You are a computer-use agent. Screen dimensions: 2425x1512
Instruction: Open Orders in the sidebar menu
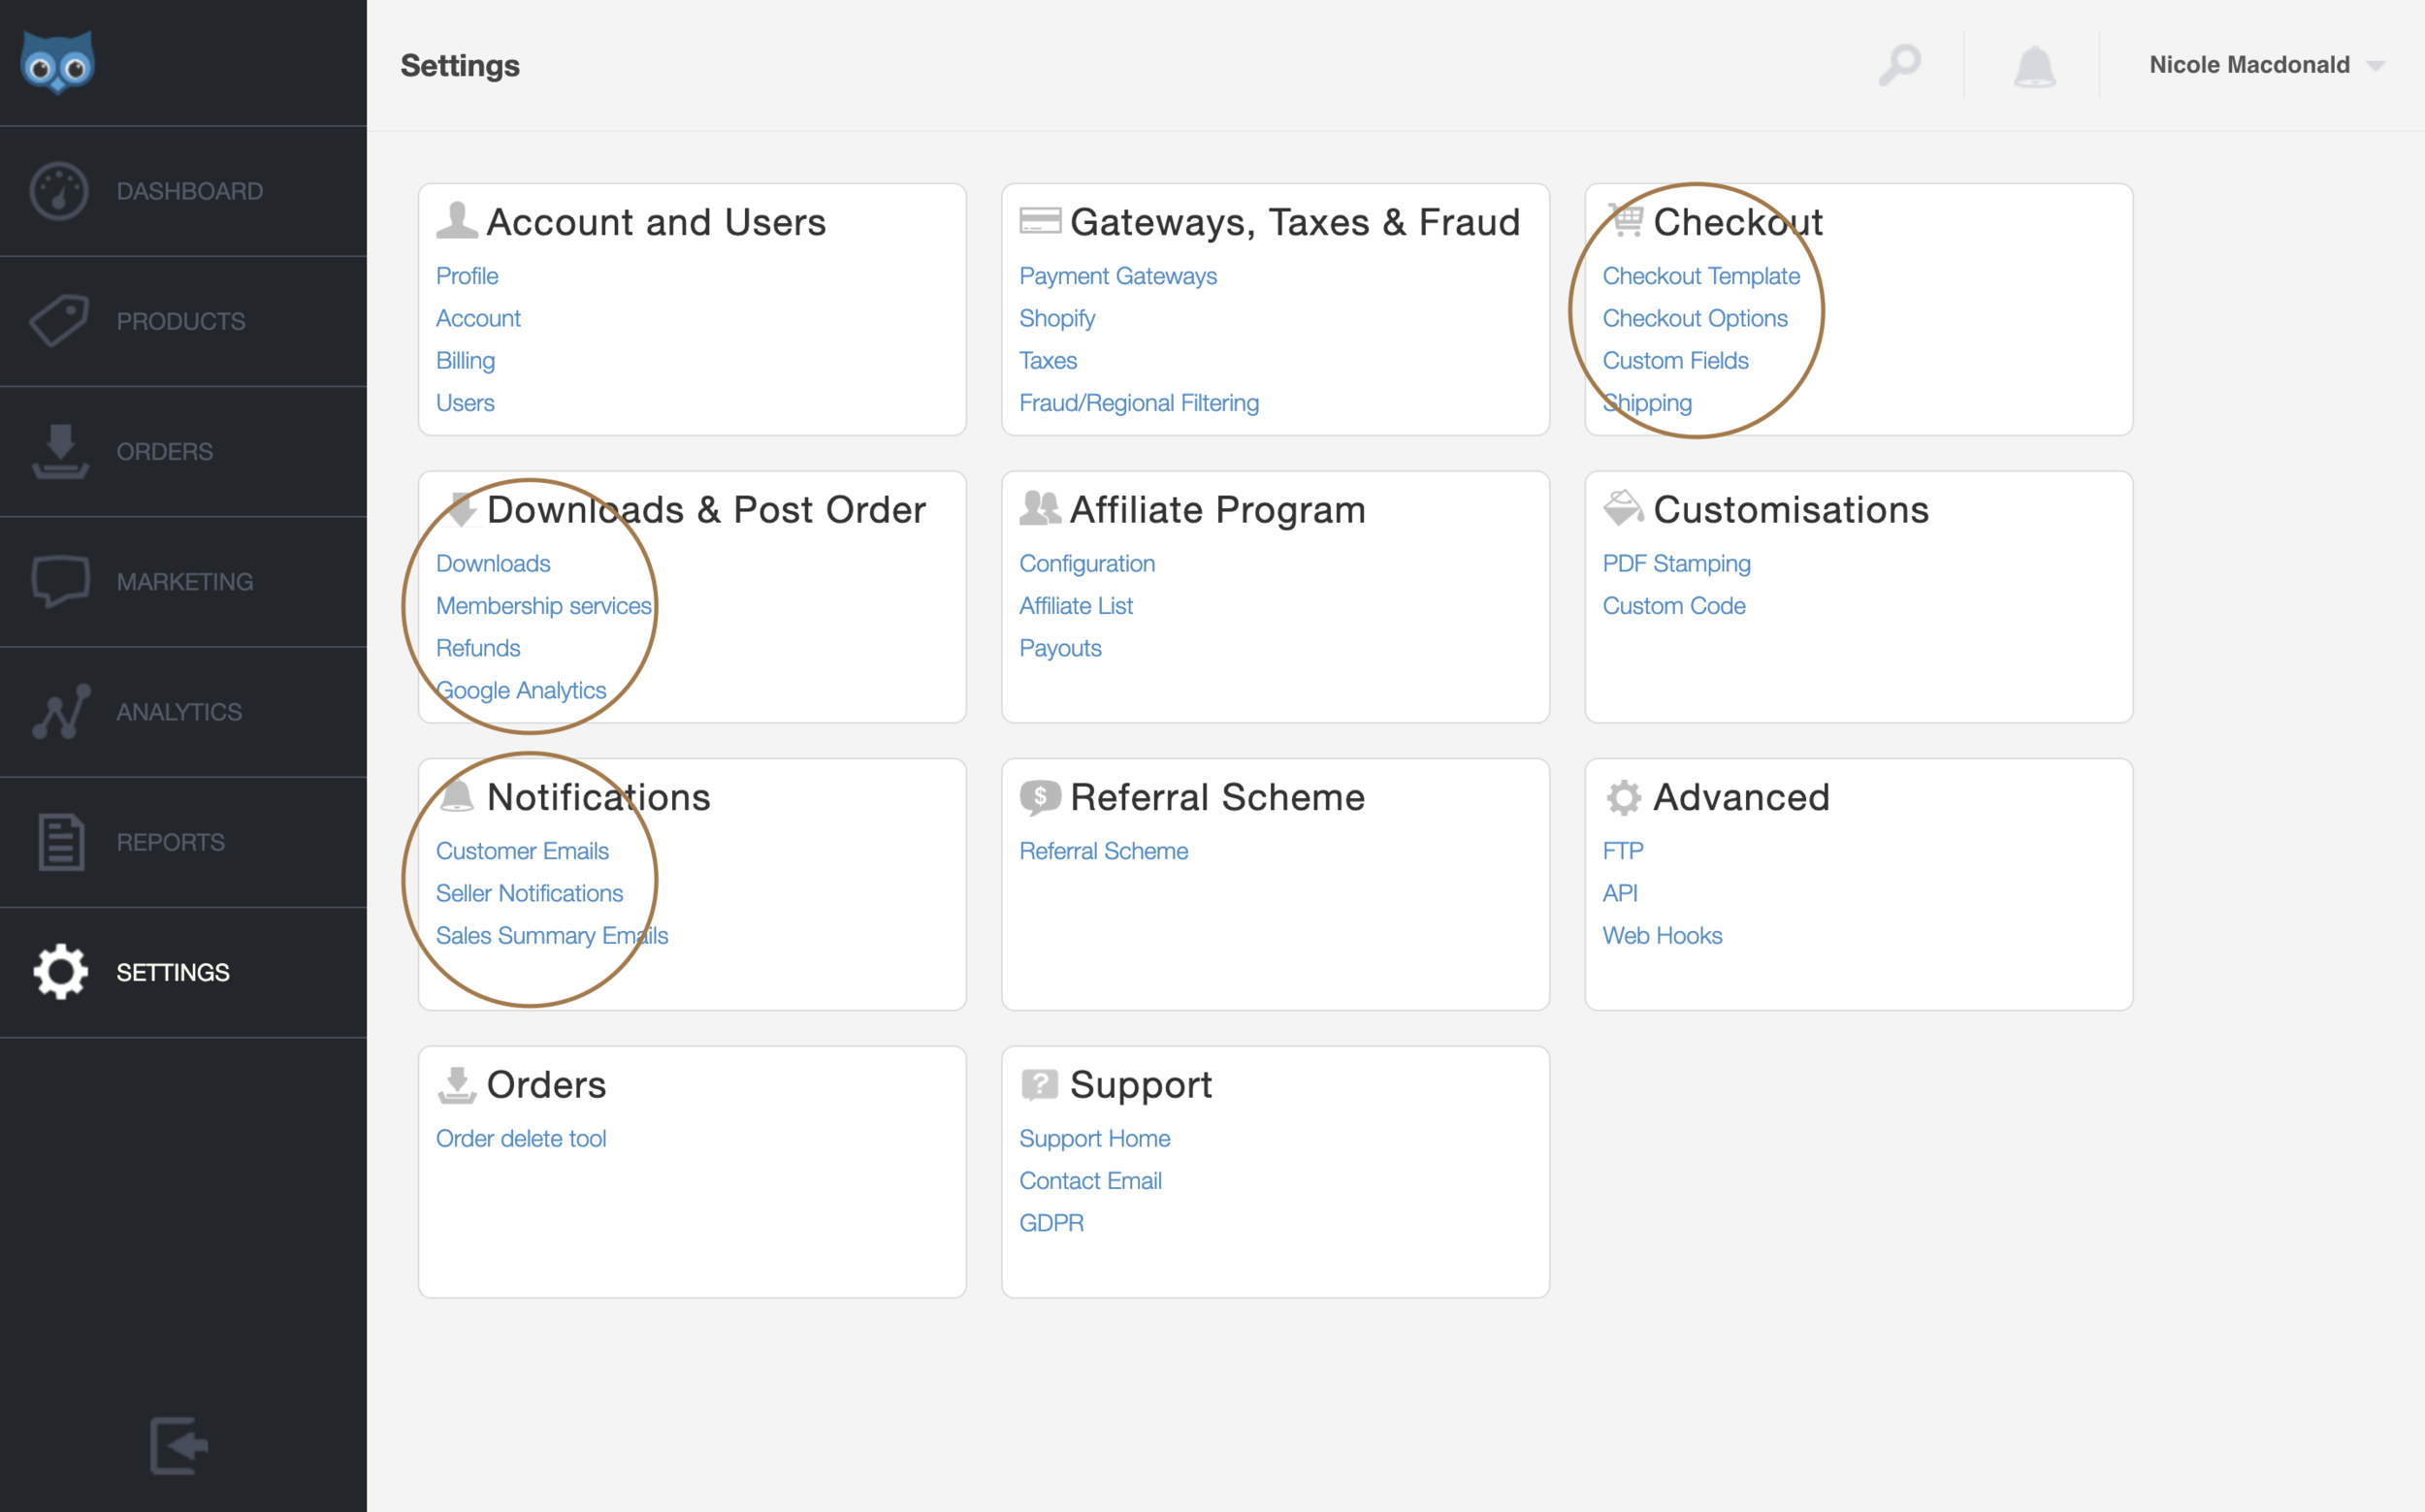tap(164, 452)
